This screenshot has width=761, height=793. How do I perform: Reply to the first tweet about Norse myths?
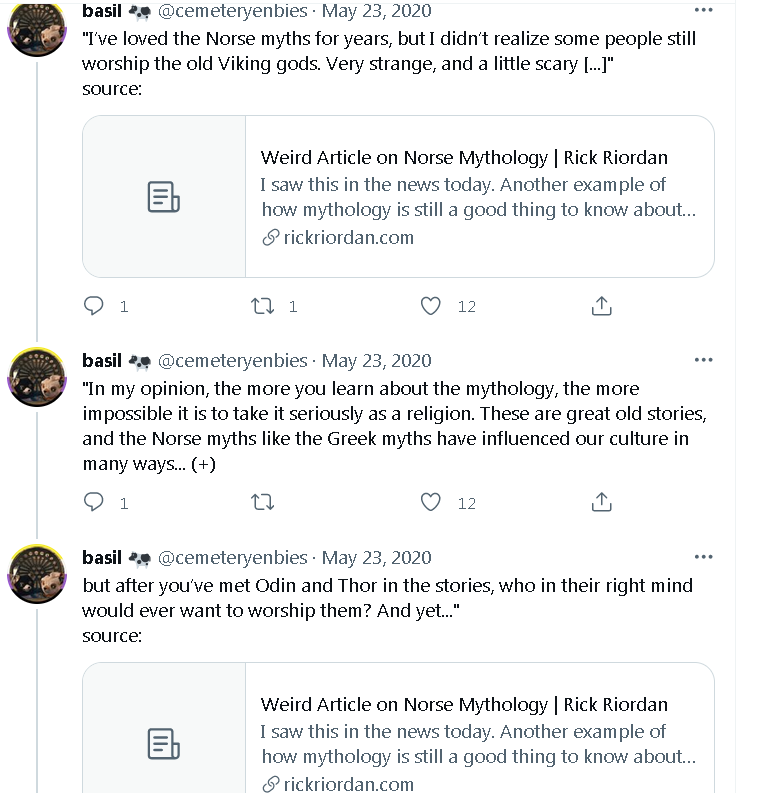[95, 306]
